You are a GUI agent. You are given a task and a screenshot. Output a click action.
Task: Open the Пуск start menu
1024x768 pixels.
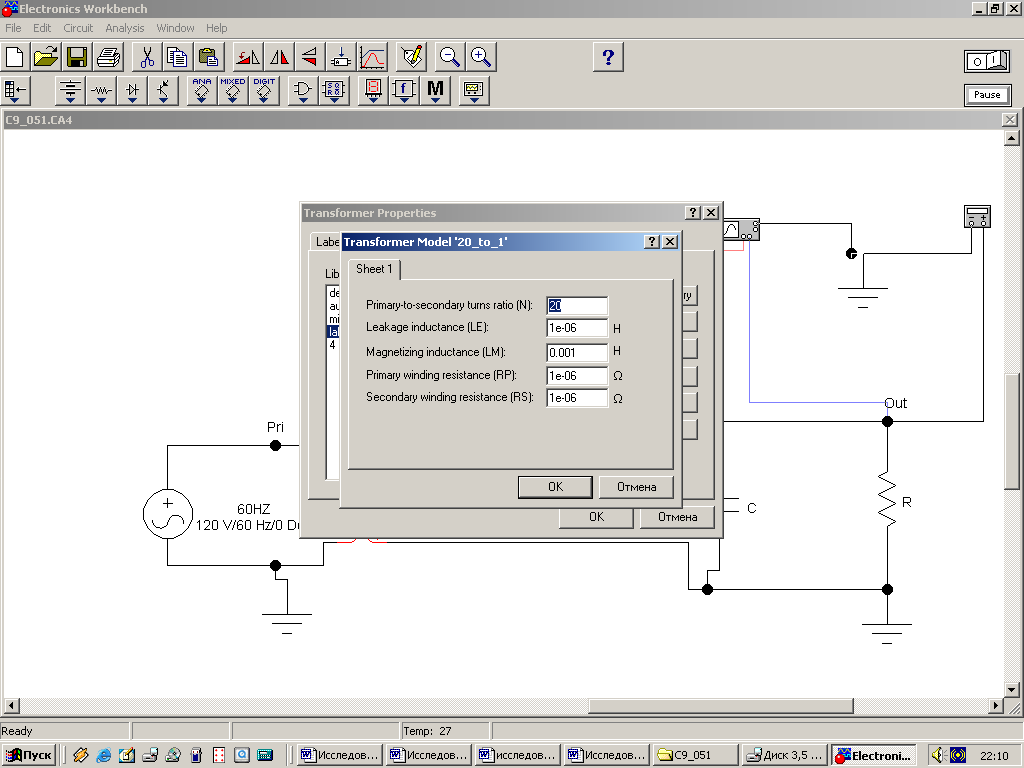point(29,755)
